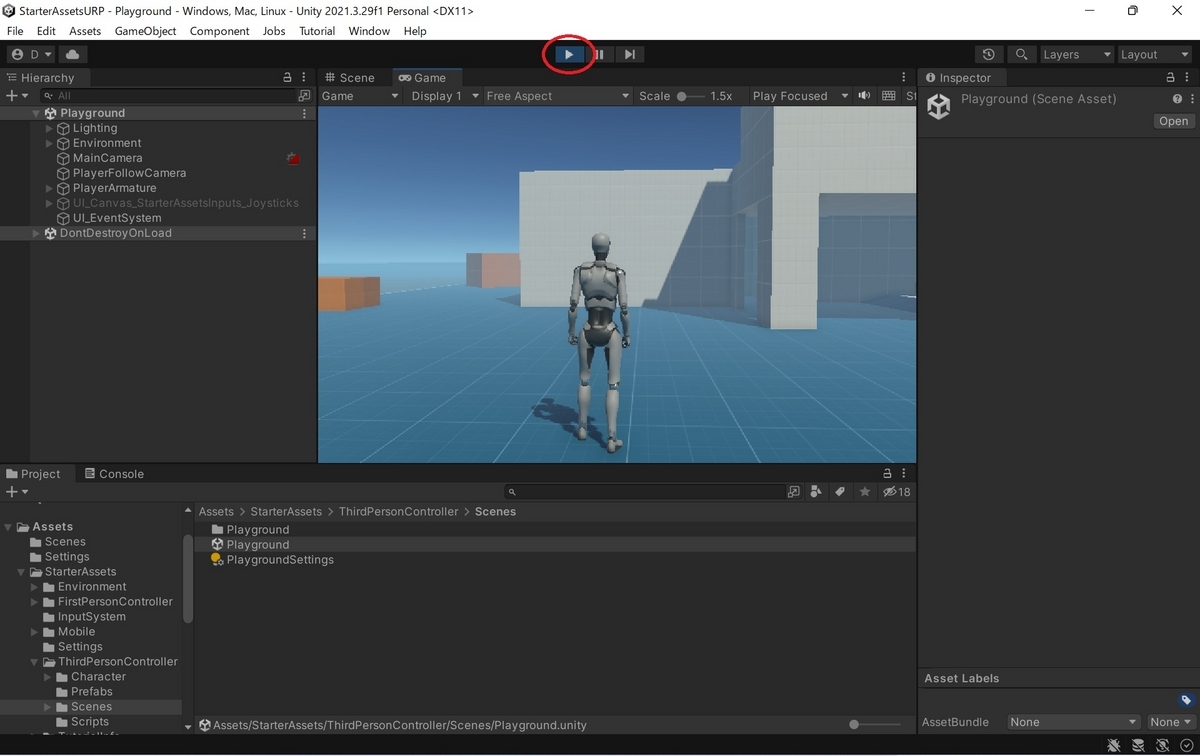Click the Hierarchy search-by-type icon
Screen dimensions: 1200x756
click(x=304, y=96)
